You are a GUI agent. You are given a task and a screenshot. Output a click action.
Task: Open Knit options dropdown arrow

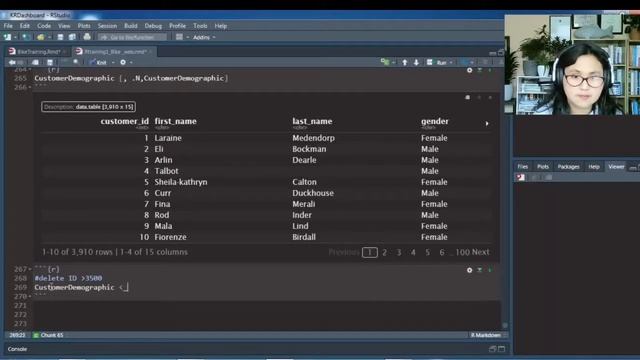(x=113, y=62)
